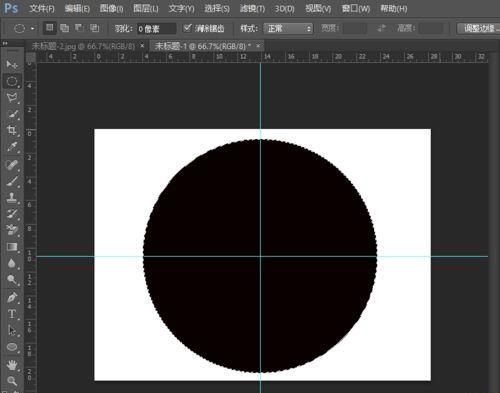The width and height of the screenshot is (500, 393).
Task: Select the Blur tool
Action: [x=12, y=263]
